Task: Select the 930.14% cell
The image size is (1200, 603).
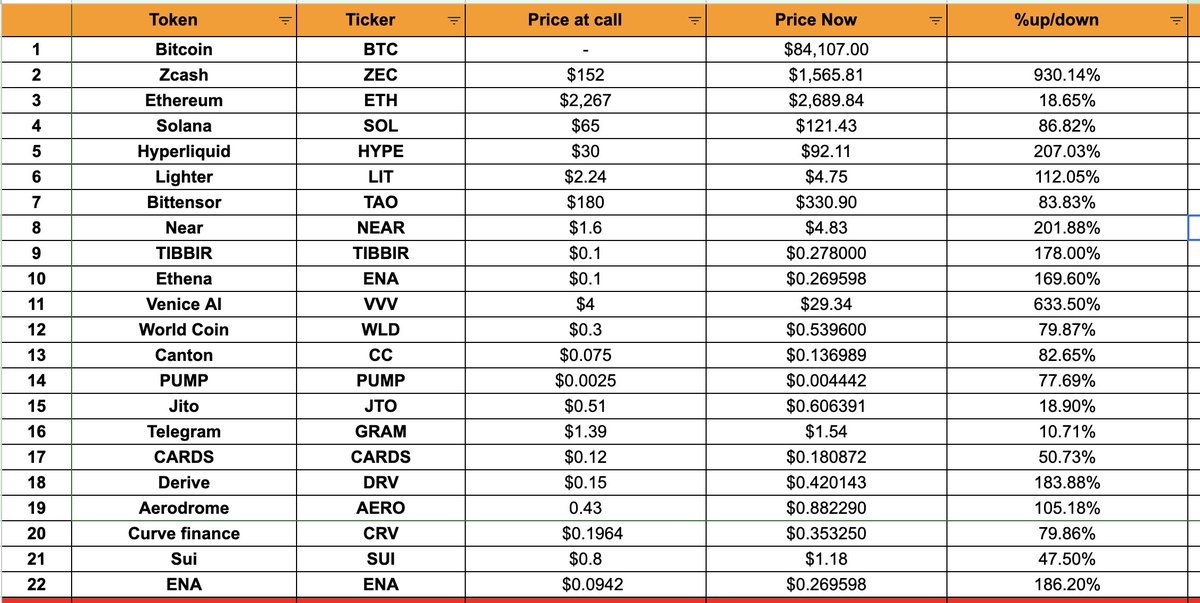Action: coord(1067,75)
